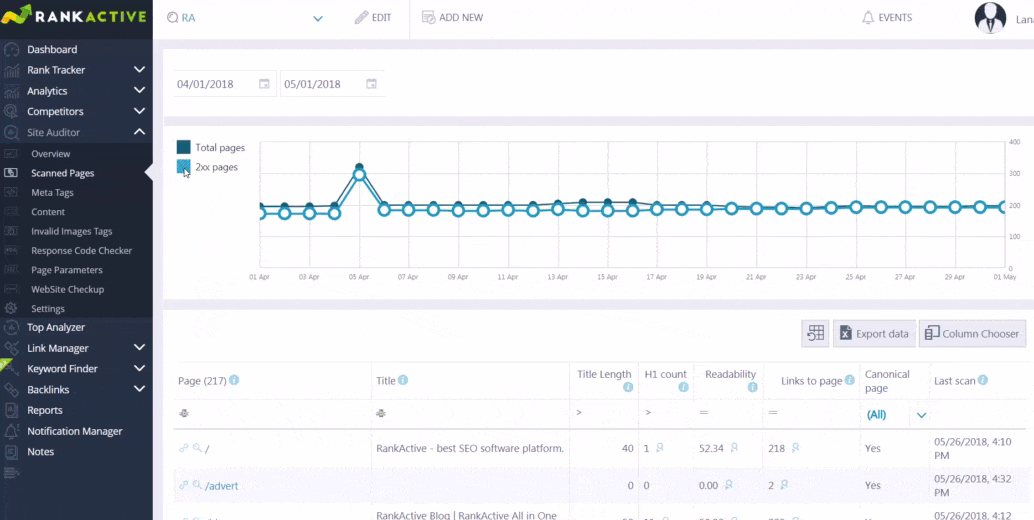
Task: Toggle 2xx pages legend swatch
Action: click(184, 167)
